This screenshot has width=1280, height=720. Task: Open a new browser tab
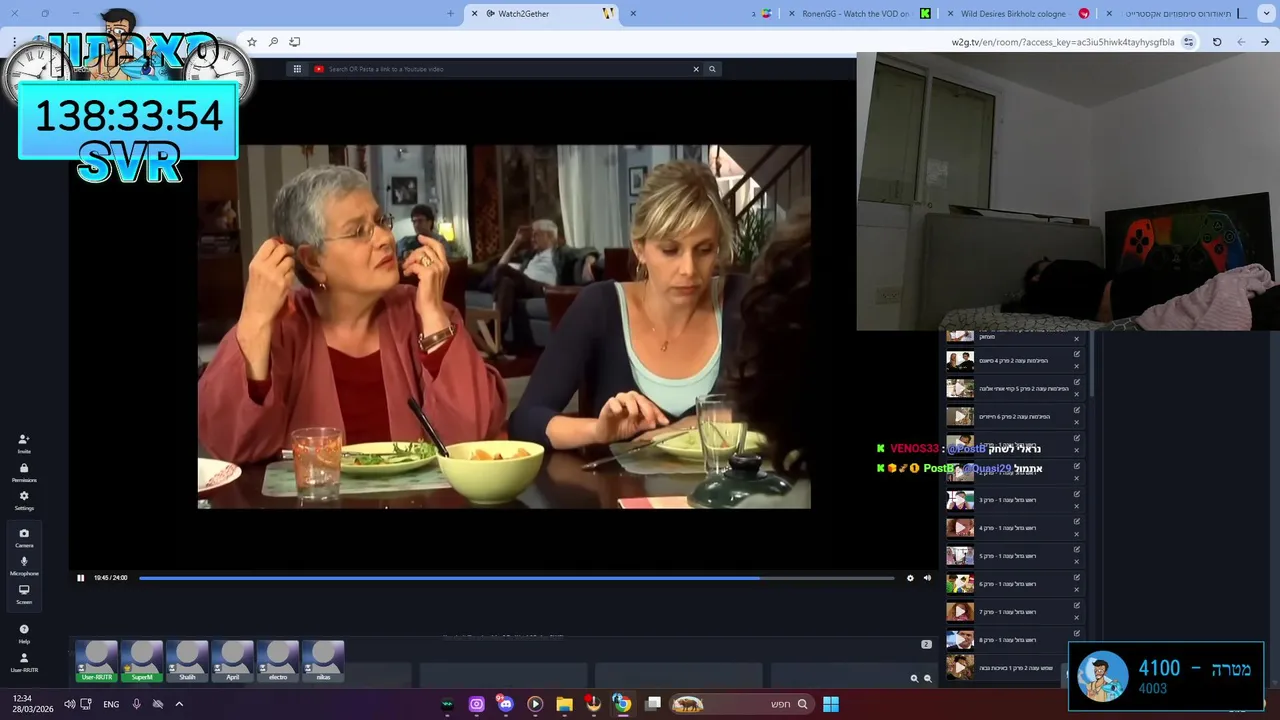pos(450,13)
